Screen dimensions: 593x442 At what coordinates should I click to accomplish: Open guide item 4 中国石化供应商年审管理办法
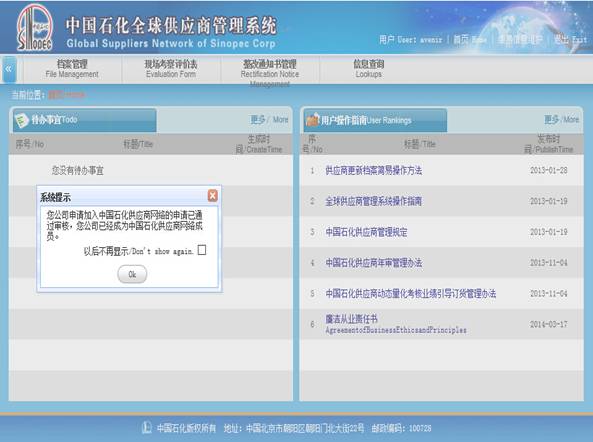click(x=374, y=262)
